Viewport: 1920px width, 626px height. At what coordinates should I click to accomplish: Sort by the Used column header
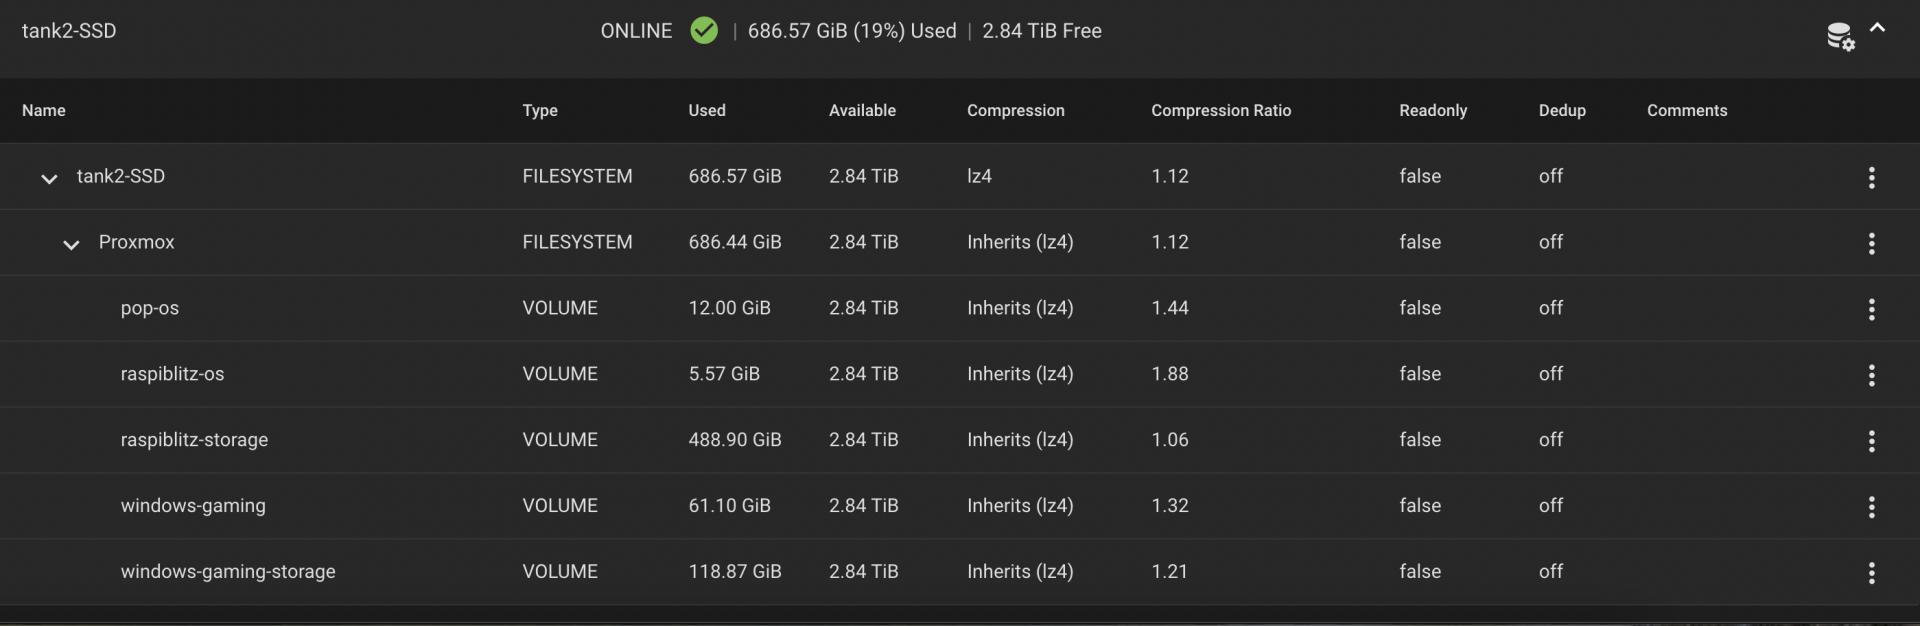tap(707, 111)
